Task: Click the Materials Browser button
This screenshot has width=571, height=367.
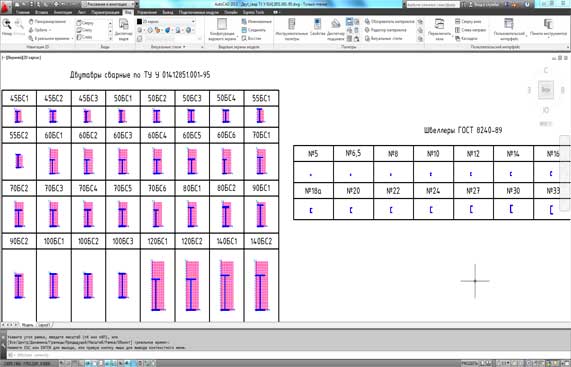Action: [x=390, y=22]
